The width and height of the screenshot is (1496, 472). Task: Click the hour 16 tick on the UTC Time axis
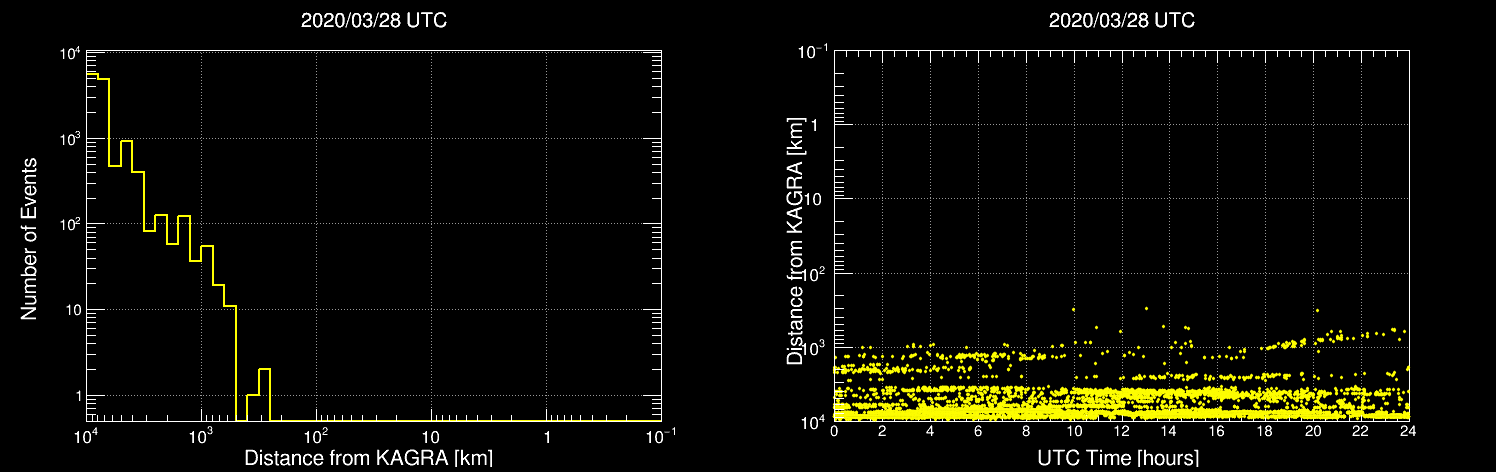tap(1217, 430)
